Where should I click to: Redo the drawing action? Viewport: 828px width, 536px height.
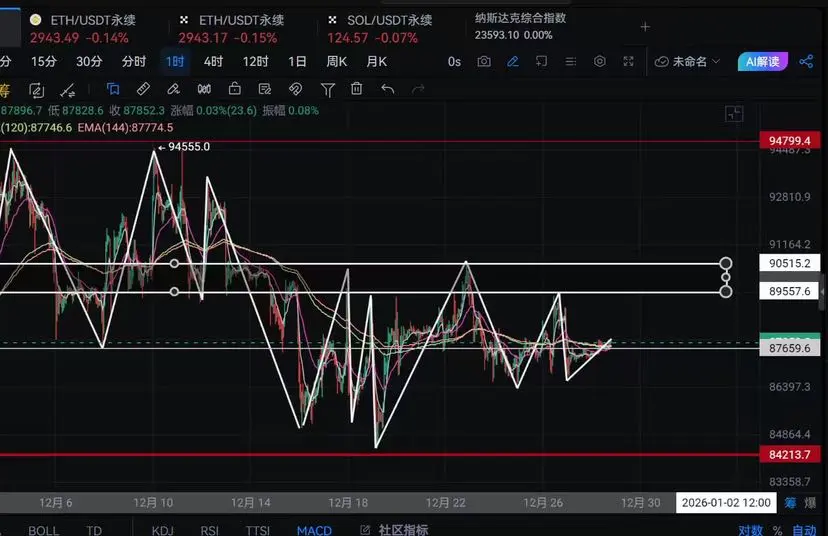tap(418, 89)
